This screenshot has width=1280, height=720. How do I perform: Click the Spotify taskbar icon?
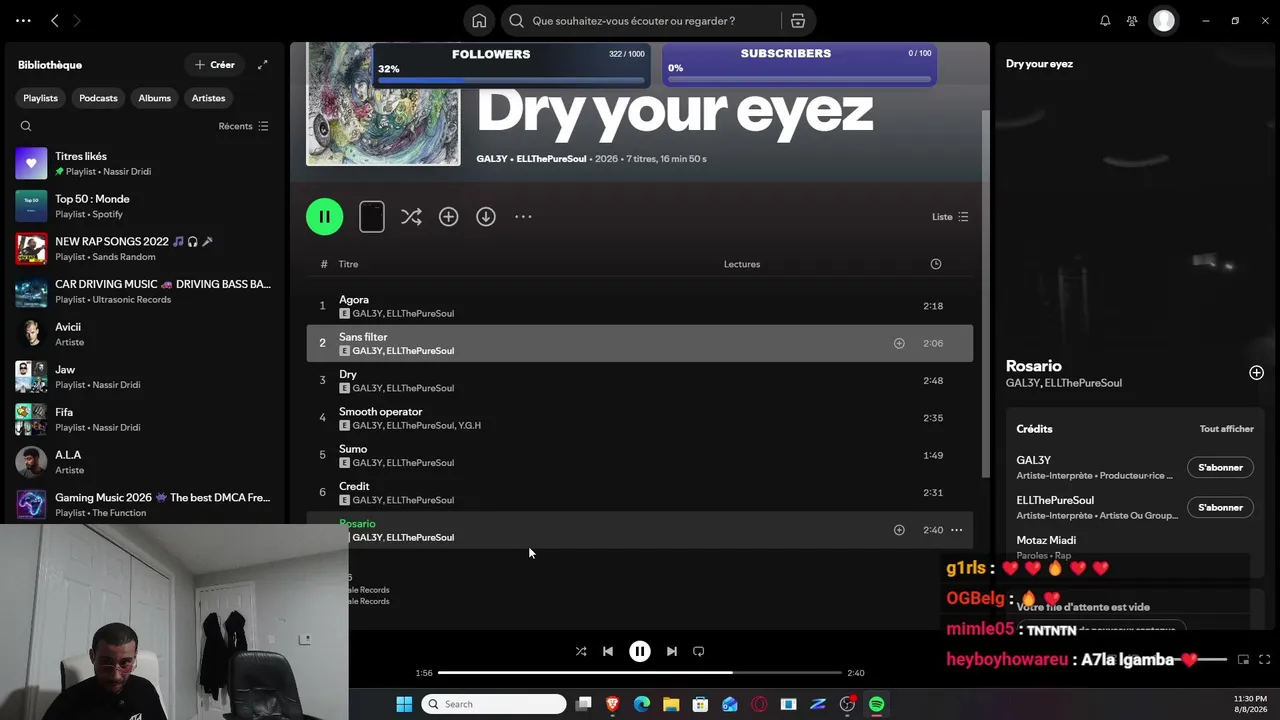coord(877,704)
